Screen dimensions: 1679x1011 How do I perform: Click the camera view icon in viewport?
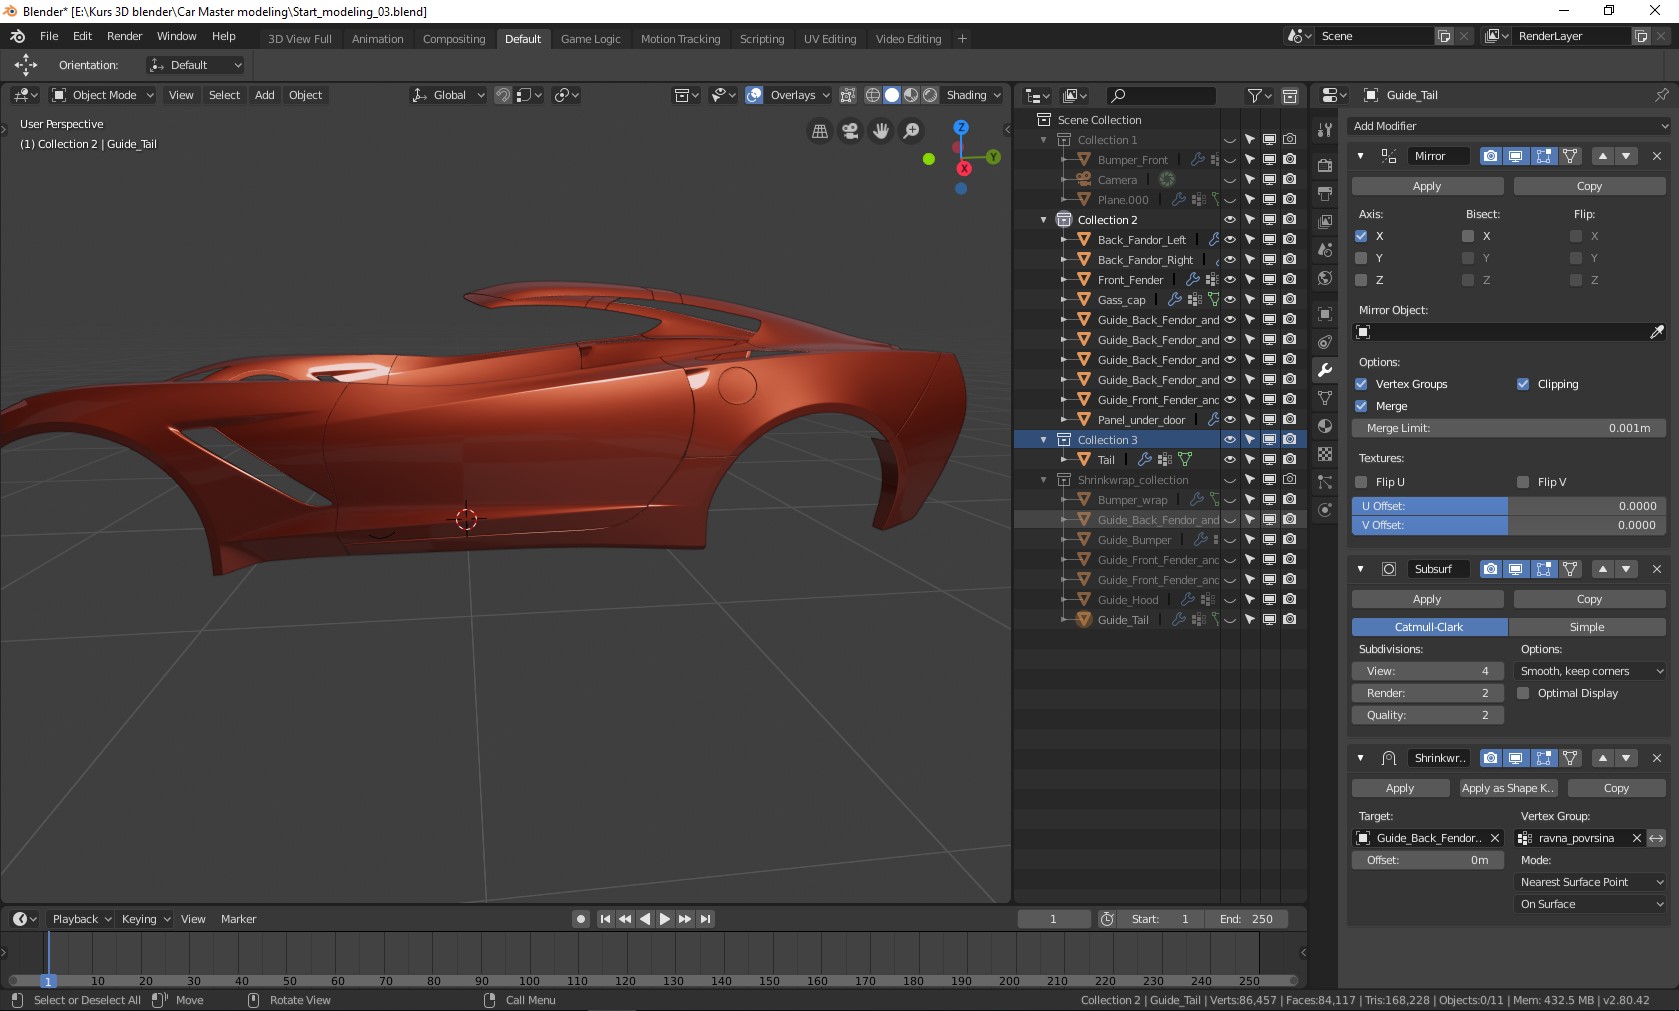point(850,131)
